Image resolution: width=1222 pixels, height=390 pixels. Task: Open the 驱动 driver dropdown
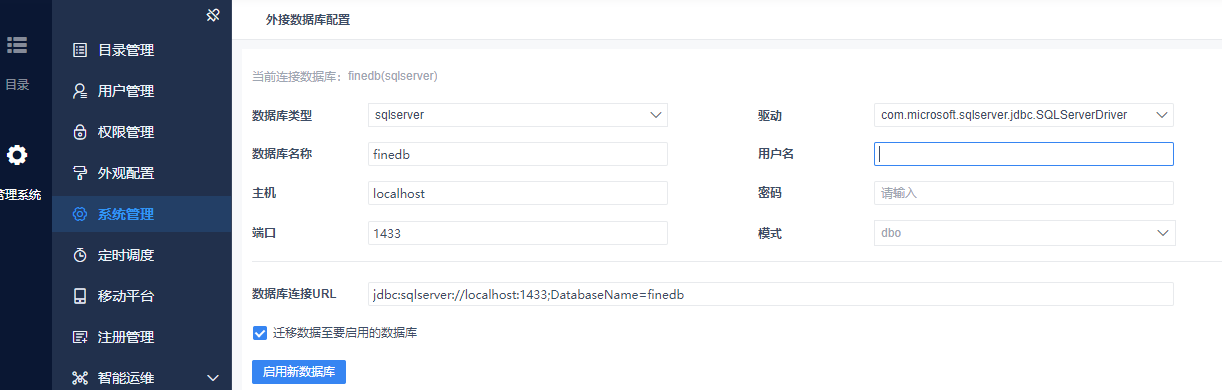pos(1024,115)
